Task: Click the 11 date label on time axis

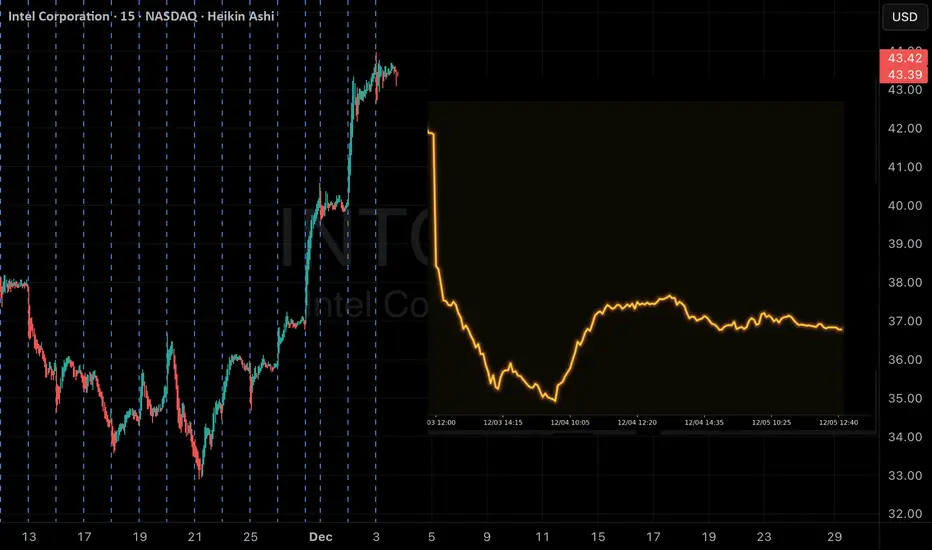Action: pyautogui.click(x=542, y=537)
